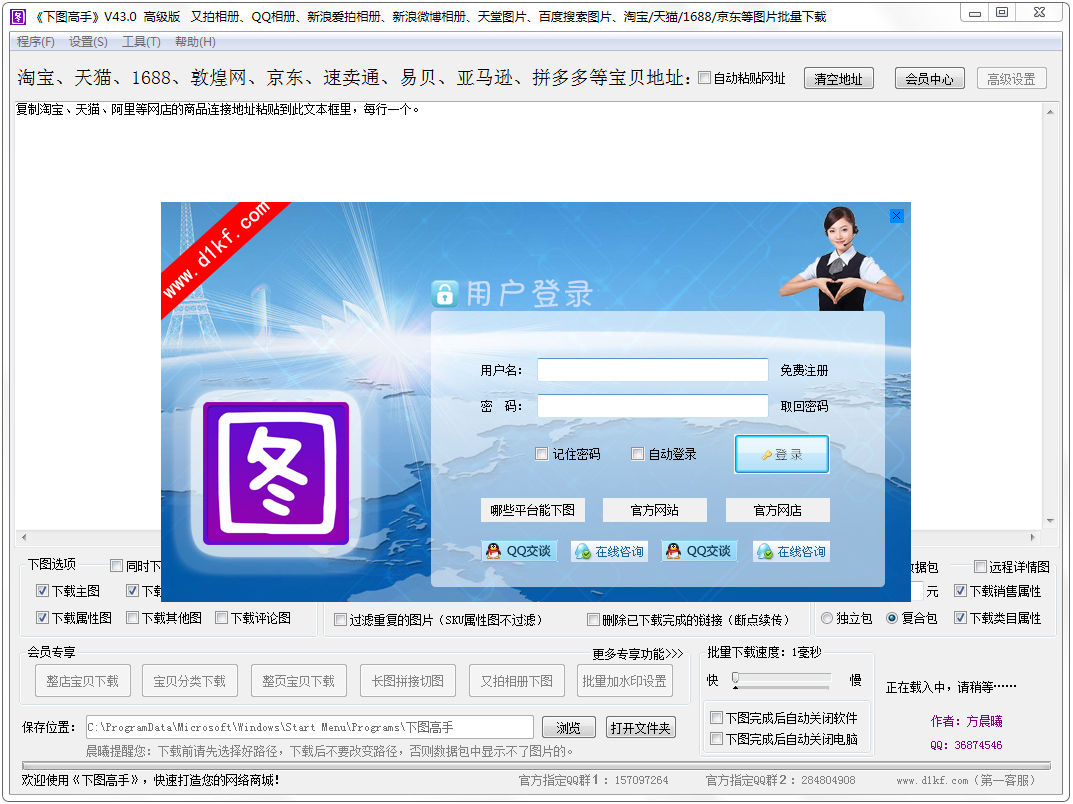1073x804 pixels.
Task: Click the www.d1kf.com (第一客服) text
Action: (966, 780)
